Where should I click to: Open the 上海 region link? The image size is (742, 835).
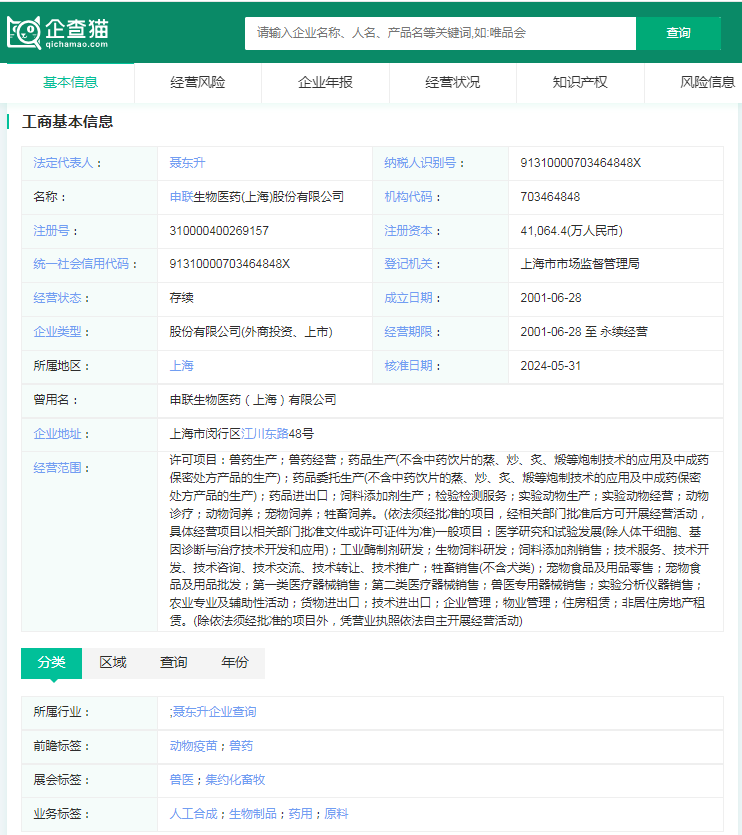pyautogui.click(x=182, y=366)
